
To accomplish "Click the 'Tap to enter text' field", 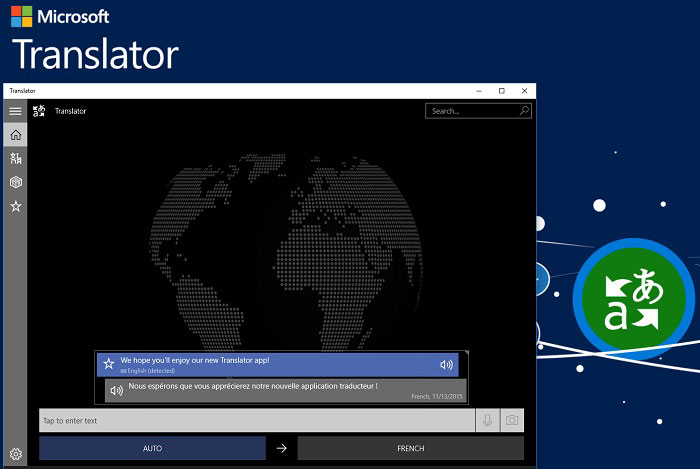I will click(x=257, y=420).
